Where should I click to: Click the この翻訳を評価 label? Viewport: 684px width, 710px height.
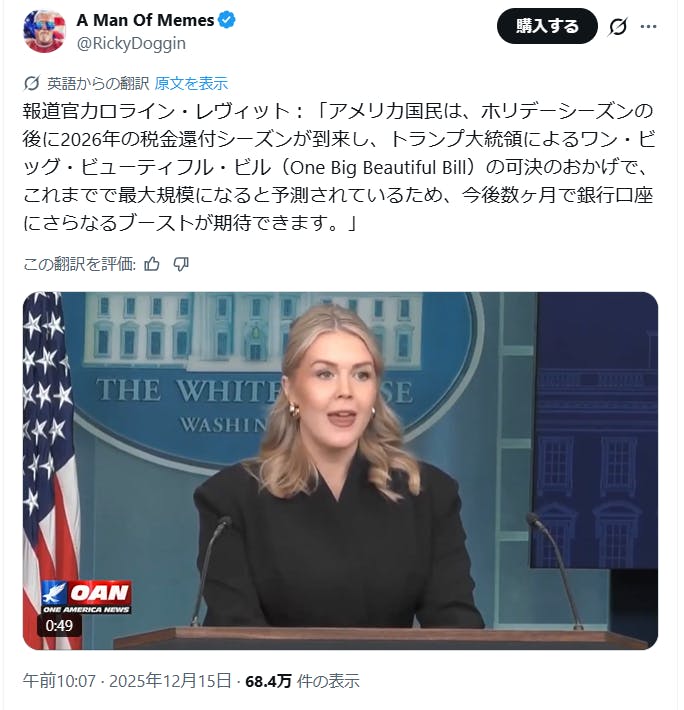[x=80, y=264]
